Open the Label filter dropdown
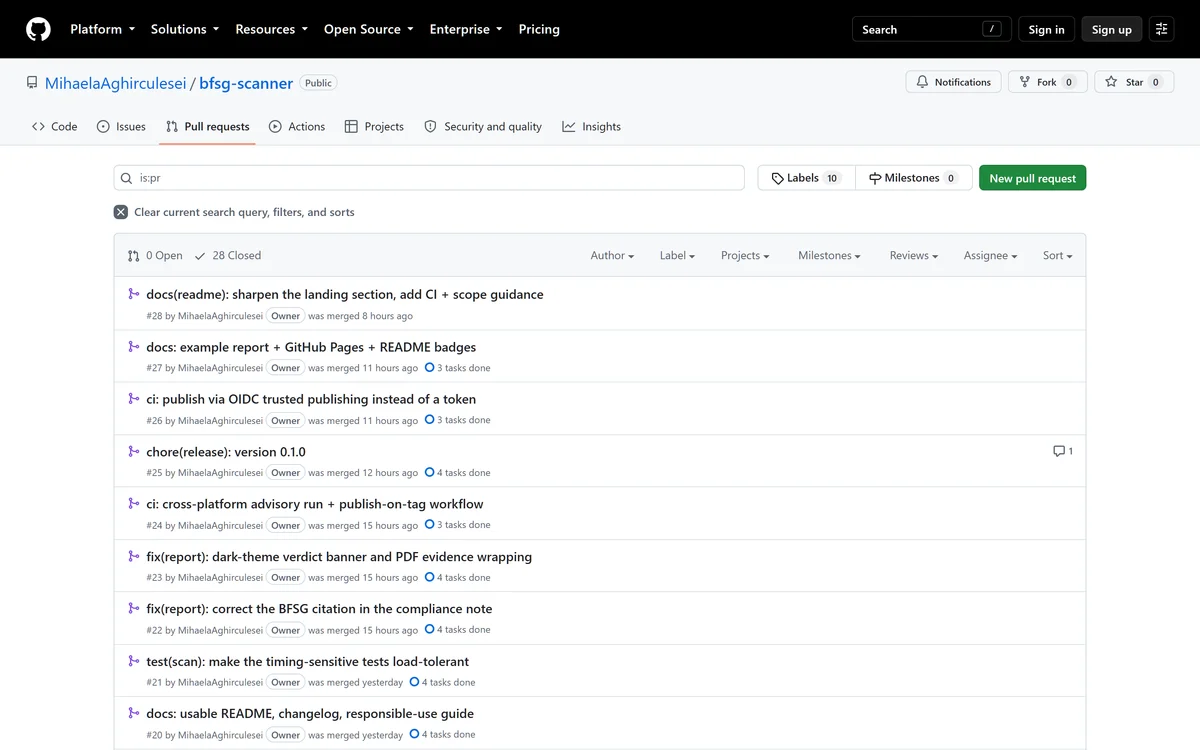The width and height of the screenshot is (1200, 750). pyautogui.click(x=677, y=255)
